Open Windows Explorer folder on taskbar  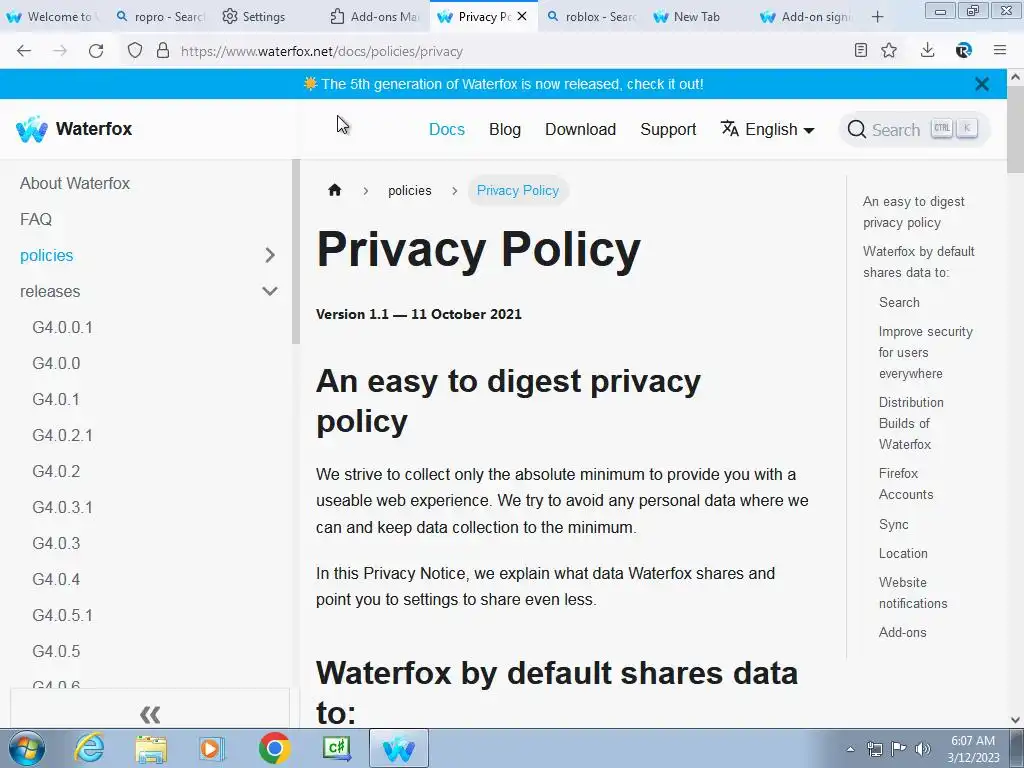coord(151,748)
